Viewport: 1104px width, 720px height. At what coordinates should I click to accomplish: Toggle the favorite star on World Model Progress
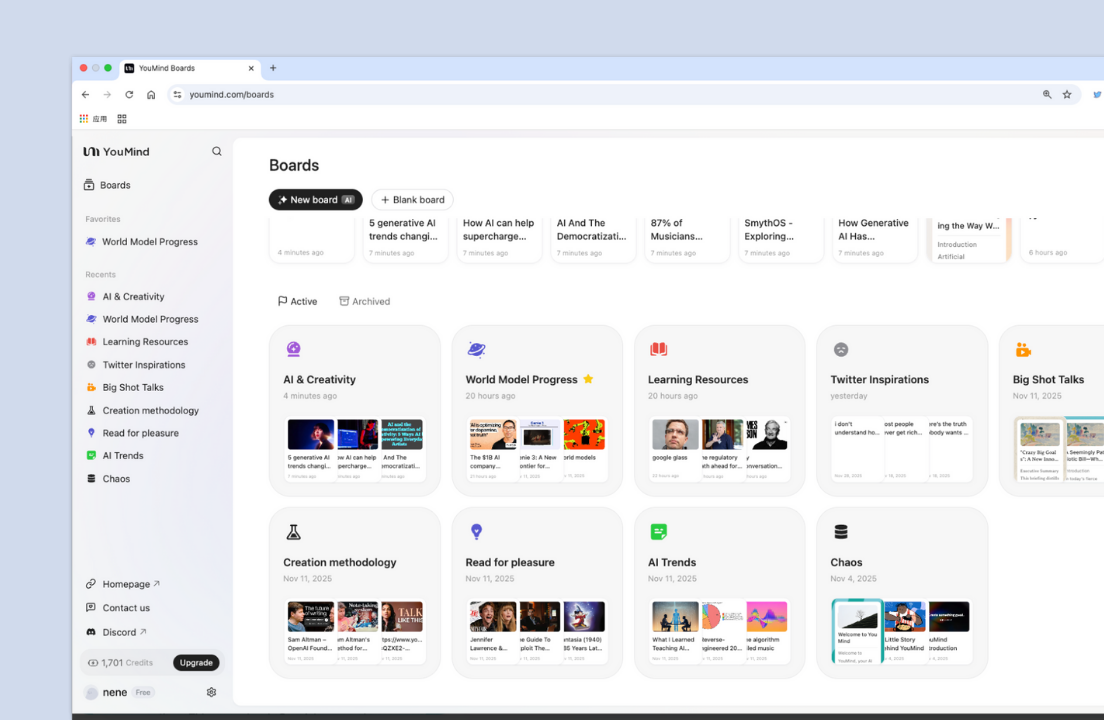pos(588,379)
